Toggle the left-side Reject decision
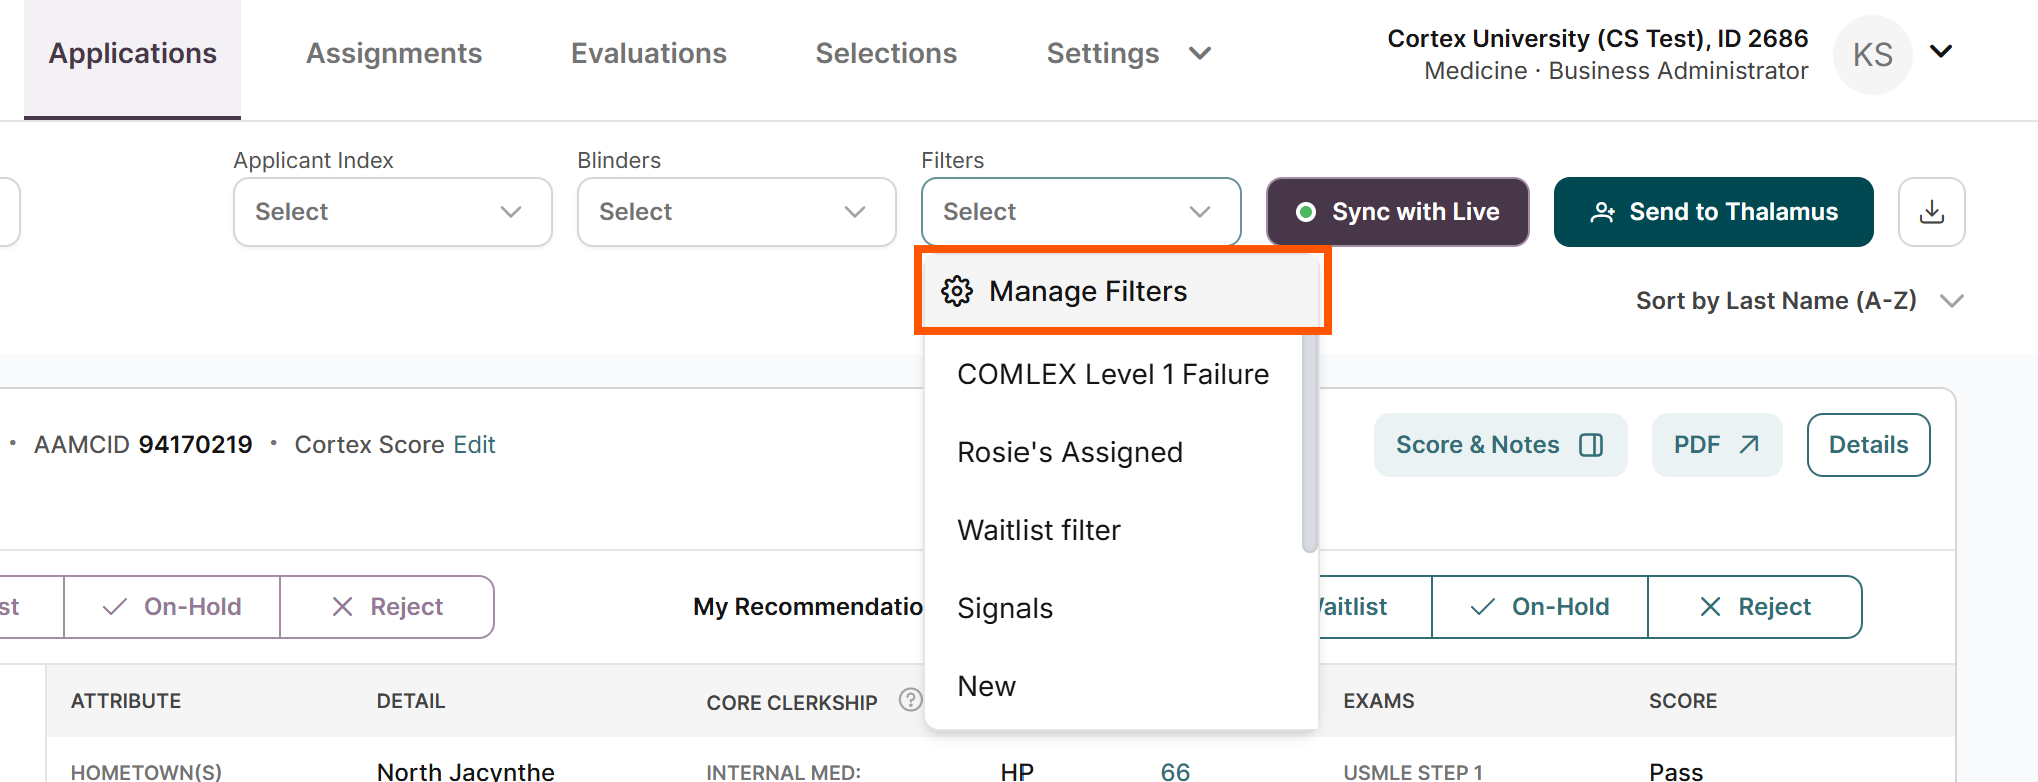This screenshot has width=2038, height=782. (x=387, y=607)
